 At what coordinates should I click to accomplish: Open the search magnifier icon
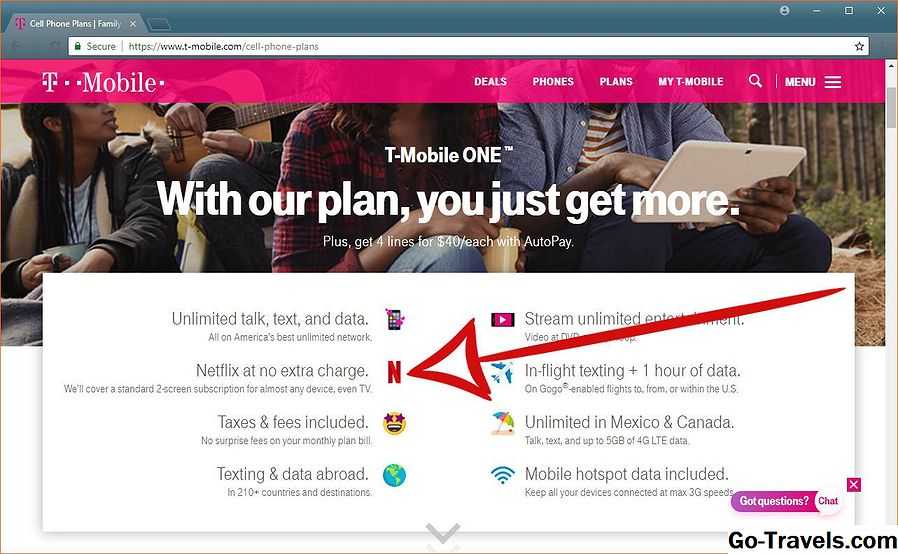click(x=755, y=81)
